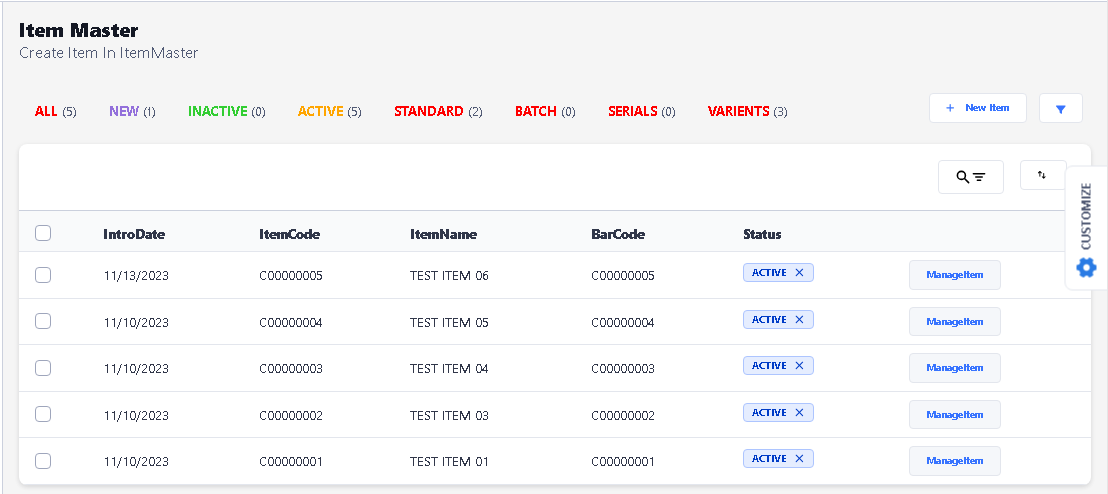Click the New Item button
The width and height of the screenshot is (1108, 494).
[x=977, y=108]
